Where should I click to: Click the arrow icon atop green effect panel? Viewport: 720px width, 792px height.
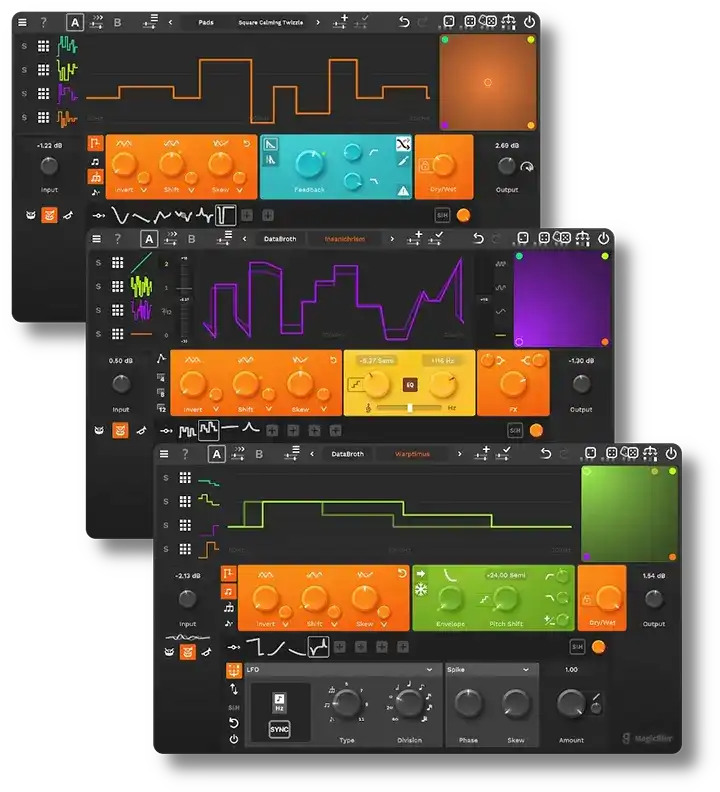[x=420, y=574]
